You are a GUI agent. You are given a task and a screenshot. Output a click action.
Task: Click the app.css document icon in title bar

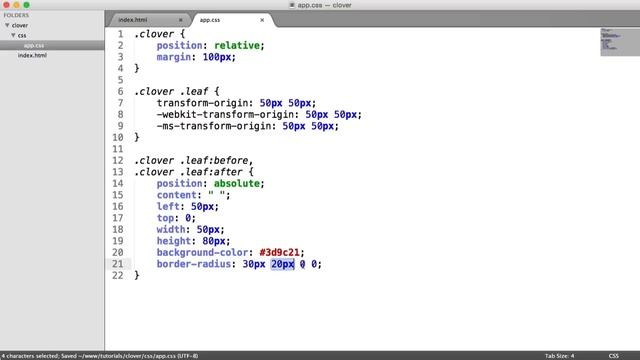click(292, 5)
